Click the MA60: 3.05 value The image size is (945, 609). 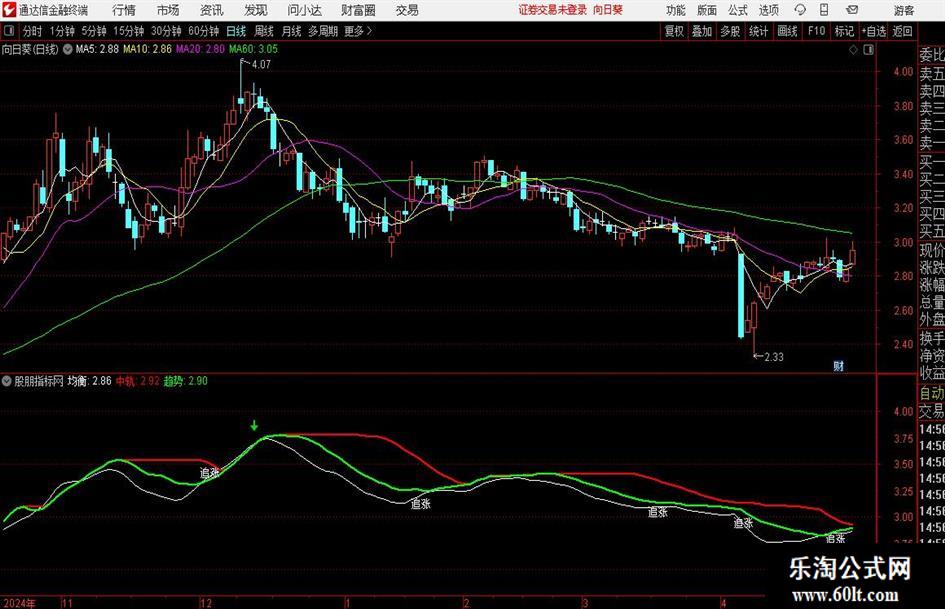click(x=253, y=49)
